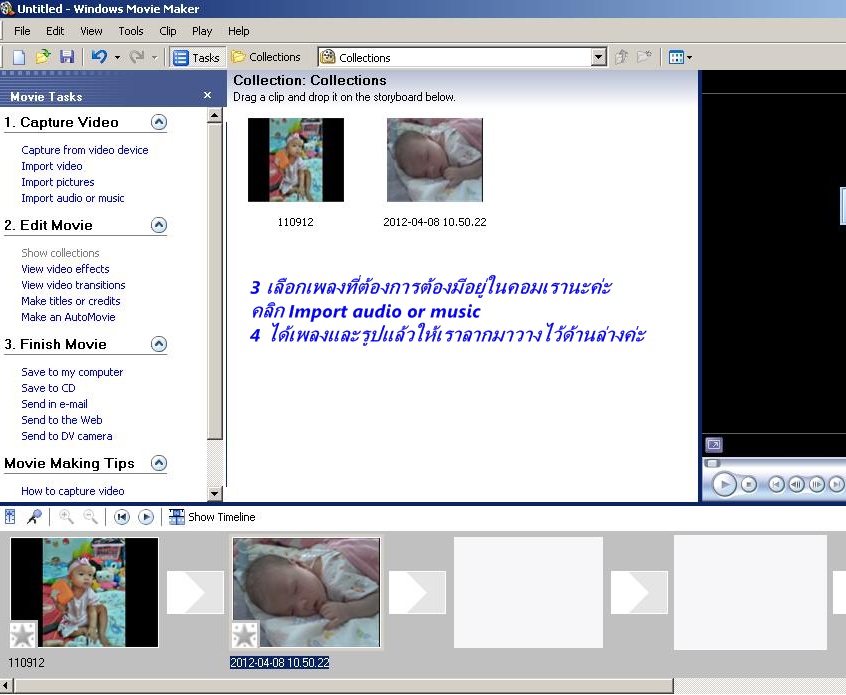
Task: Click the Send in e-mail link
Action: [x=54, y=404]
